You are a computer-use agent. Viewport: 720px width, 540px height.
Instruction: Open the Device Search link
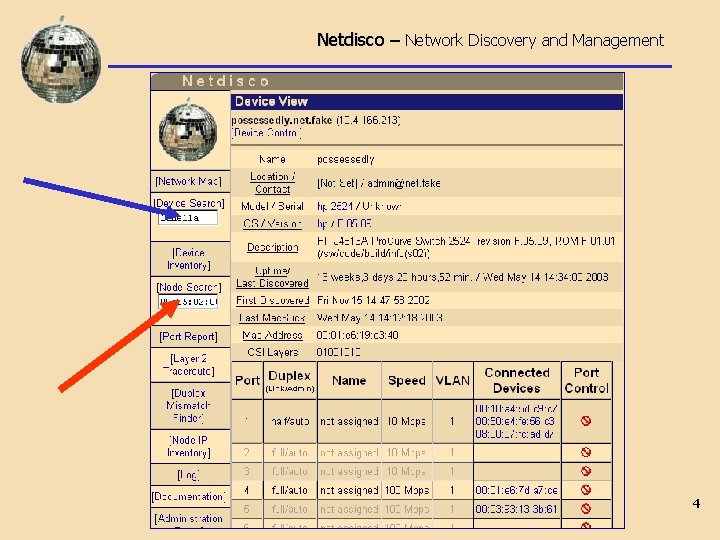click(x=189, y=203)
